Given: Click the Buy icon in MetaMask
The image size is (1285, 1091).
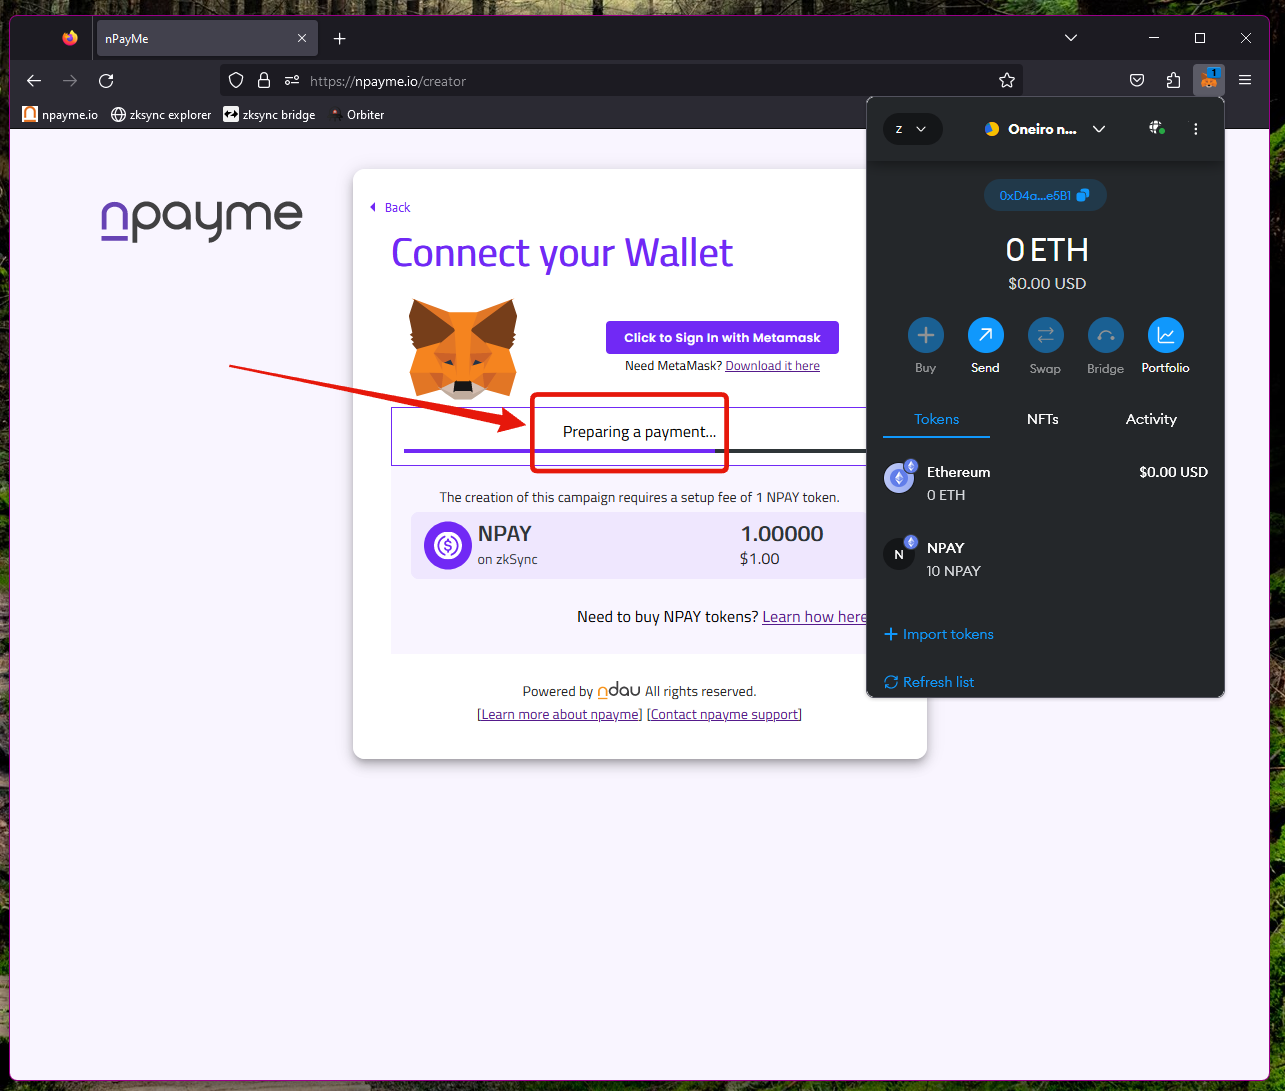Looking at the screenshot, I should point(926,335).
